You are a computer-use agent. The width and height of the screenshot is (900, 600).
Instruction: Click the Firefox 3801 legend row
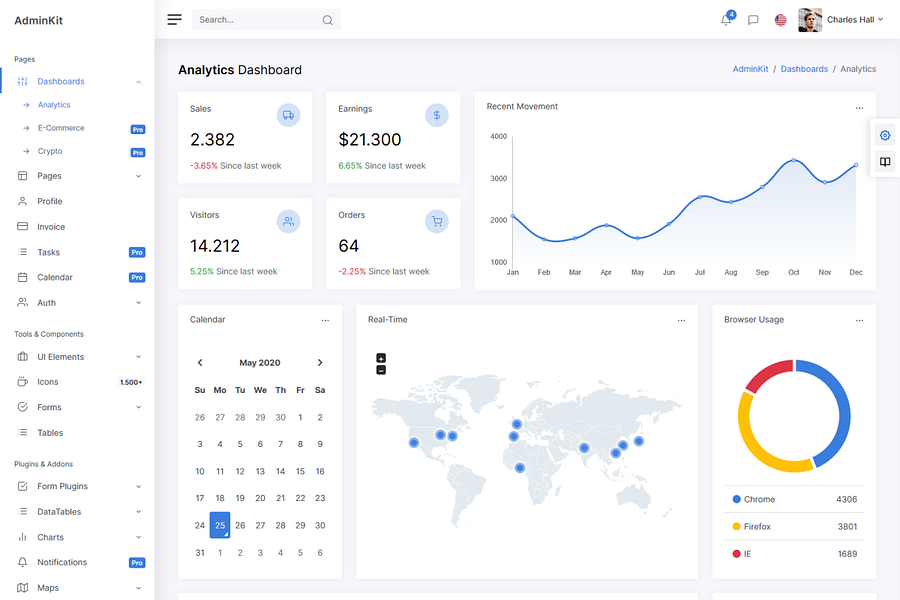[x=794, y=527]
